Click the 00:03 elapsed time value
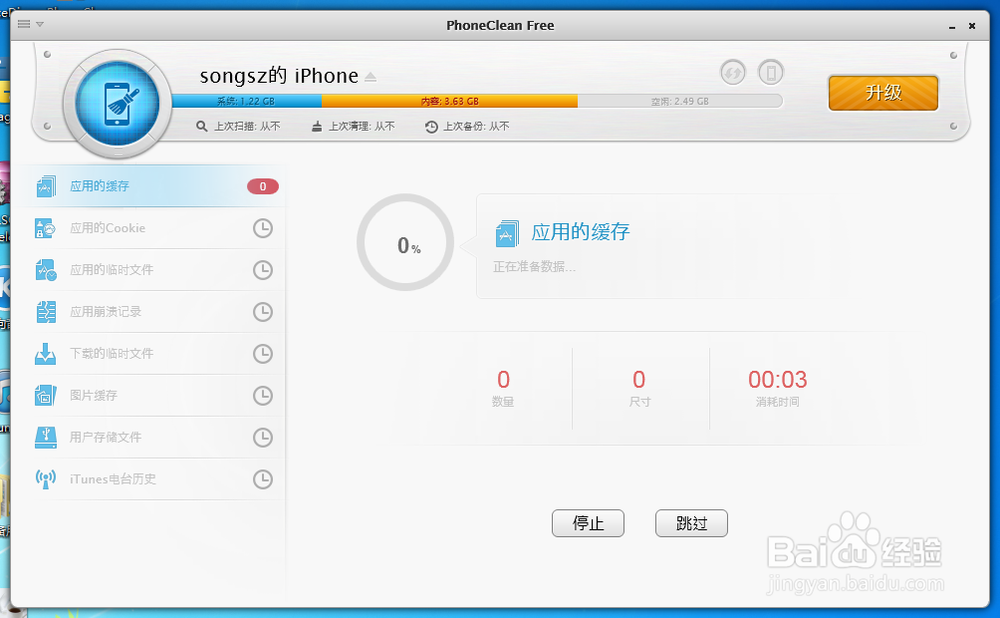1000x618 pixels. click(x=777, y=379)
